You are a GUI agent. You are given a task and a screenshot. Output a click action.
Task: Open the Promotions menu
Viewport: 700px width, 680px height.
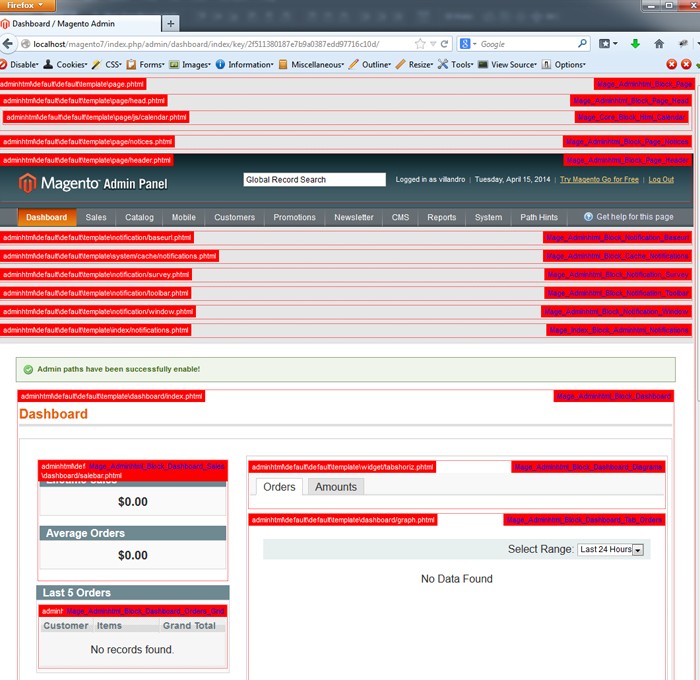pyautogui.click(x=294, y=217)
